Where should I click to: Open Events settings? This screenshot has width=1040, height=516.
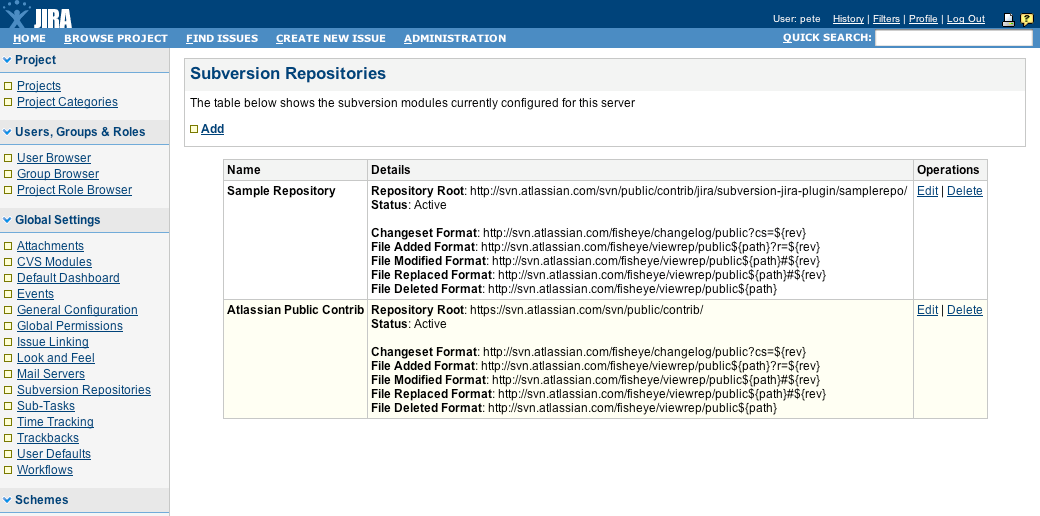tap(35, 294)
